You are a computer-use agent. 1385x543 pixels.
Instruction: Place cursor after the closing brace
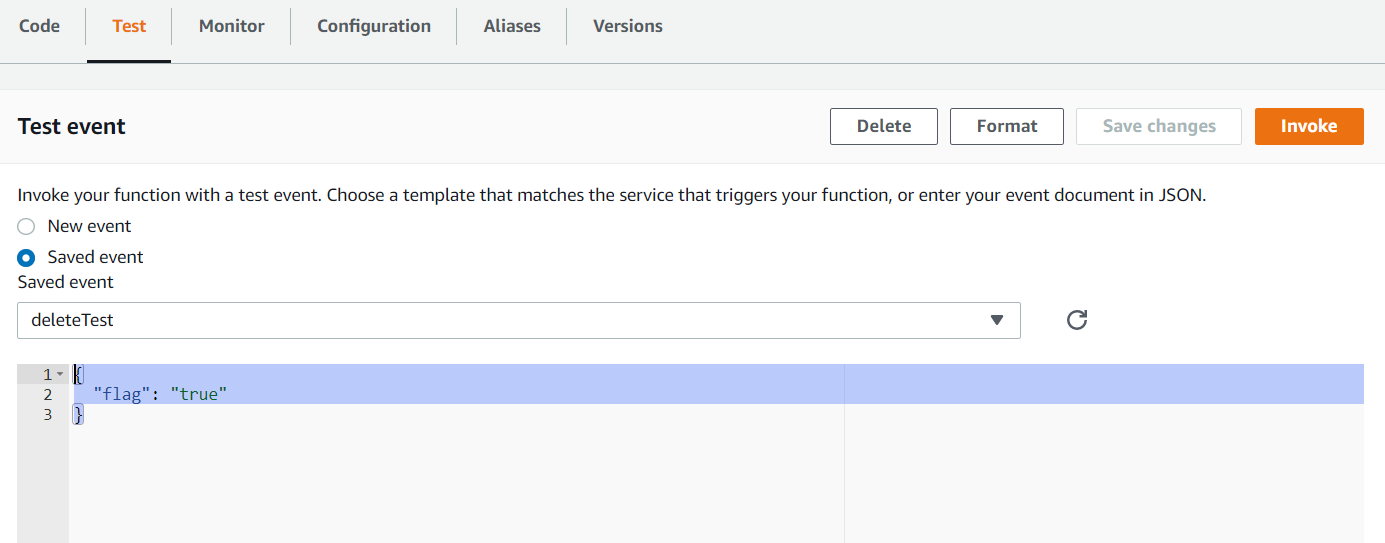pos(86,414)
